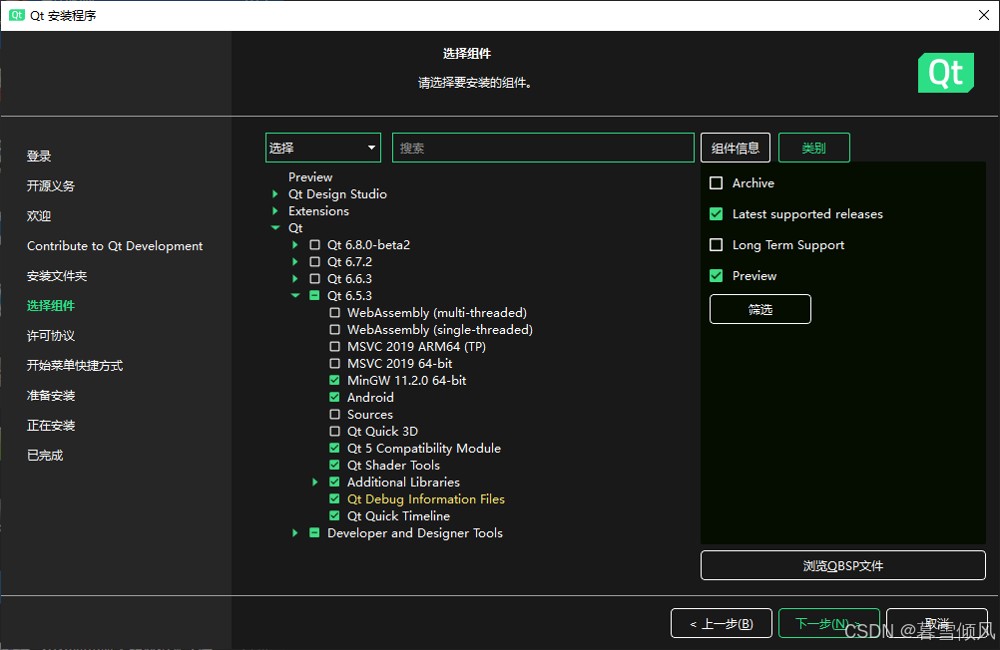1000x650 pixels.
Task: Go back with 上一步(B) button
Action: coord(721,623)
